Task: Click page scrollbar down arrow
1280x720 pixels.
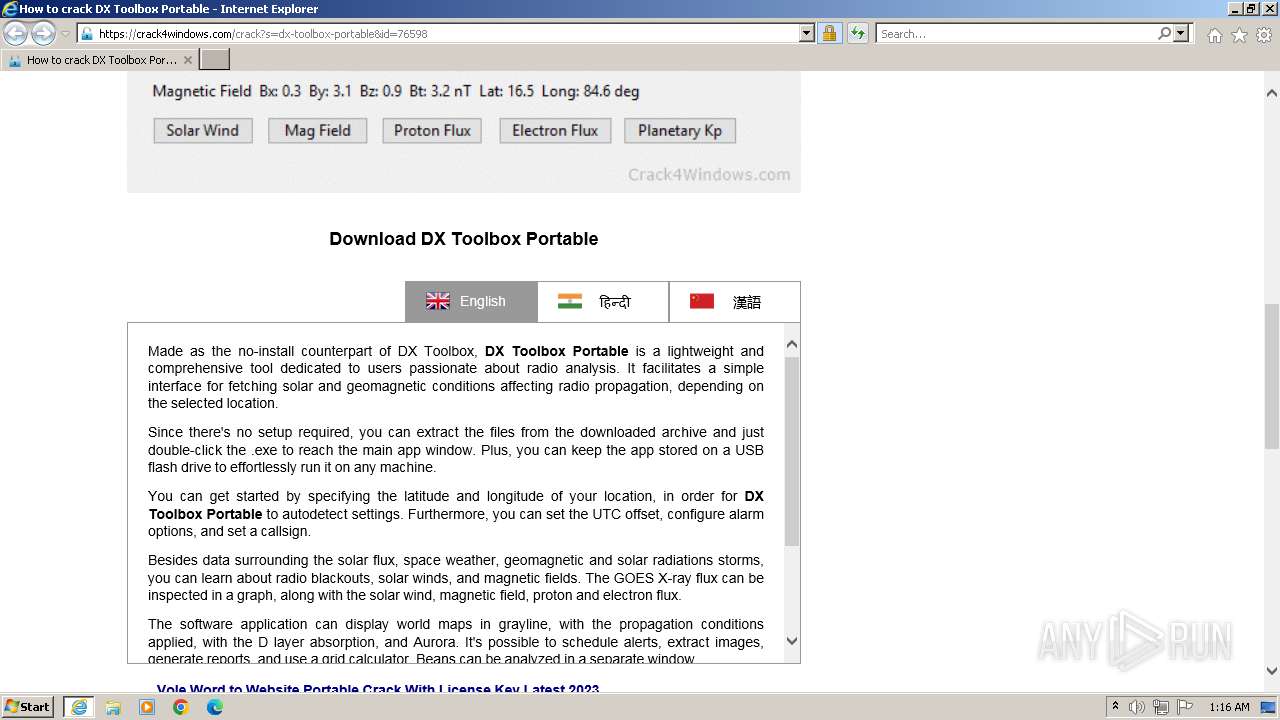Action: click(x=1272, y=671)
